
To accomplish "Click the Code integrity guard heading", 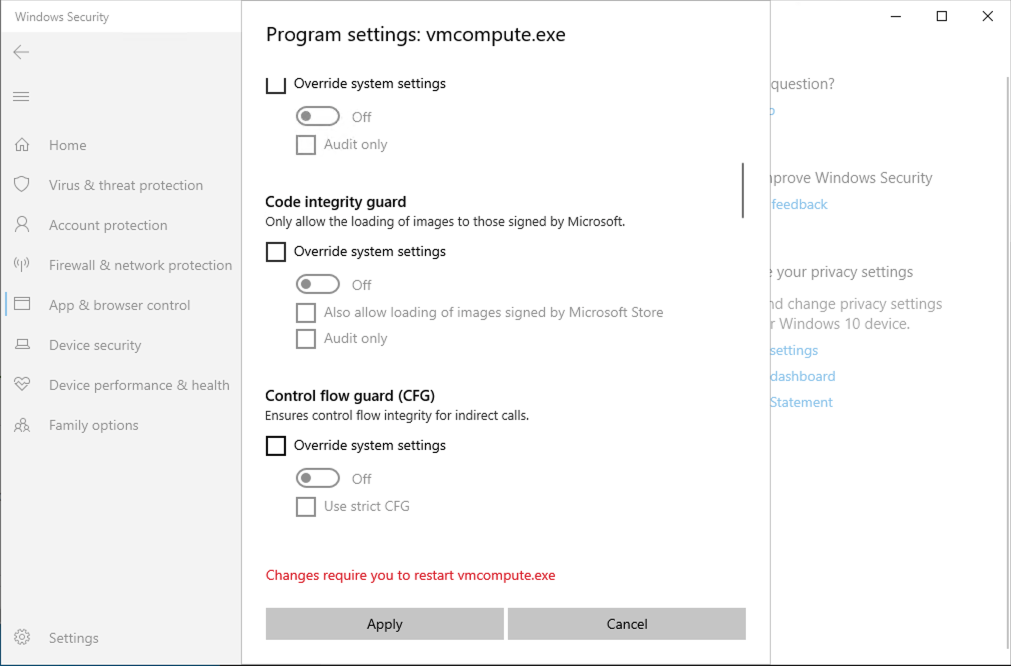I will coord(336,202).
